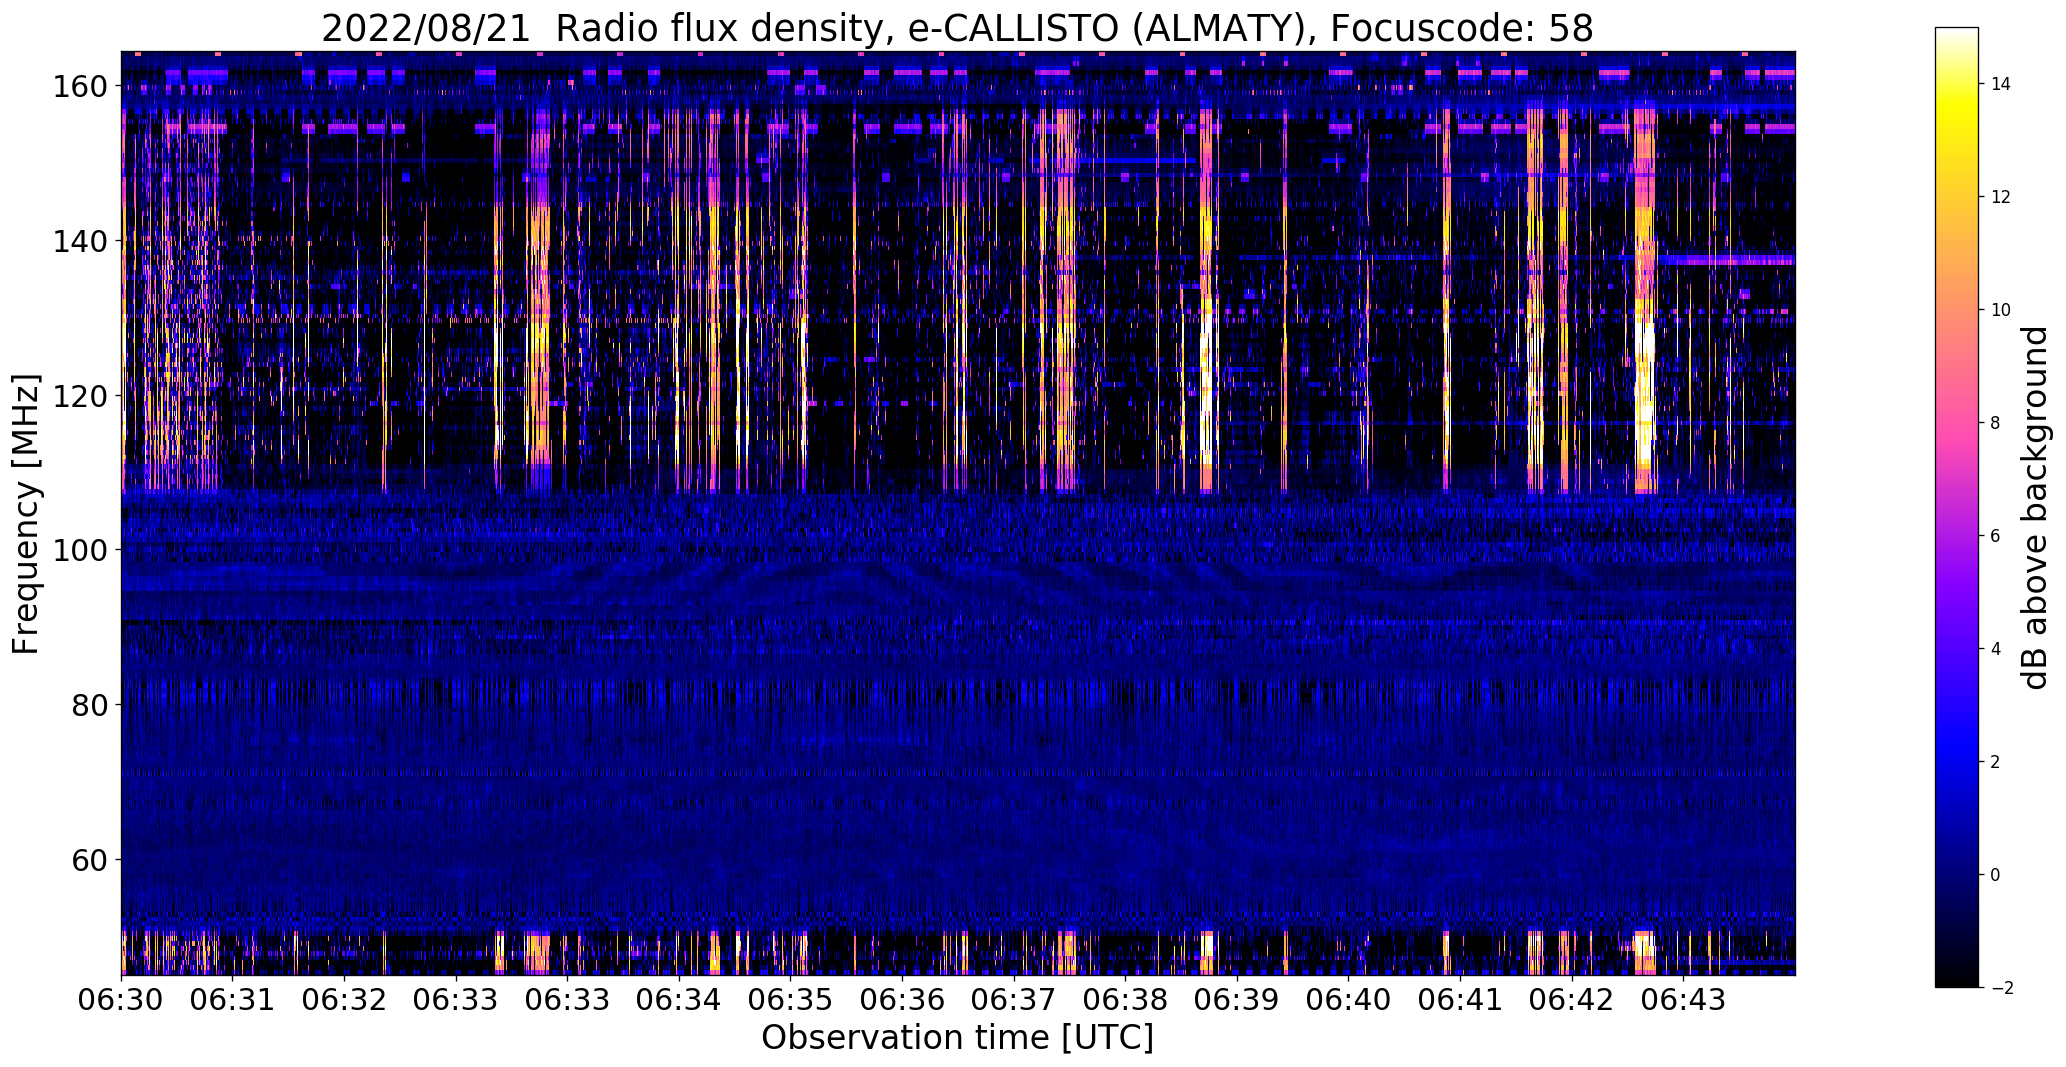Click the colorbar tick value 12
Screen dimensions: 2066x1067
[2001, 197]
